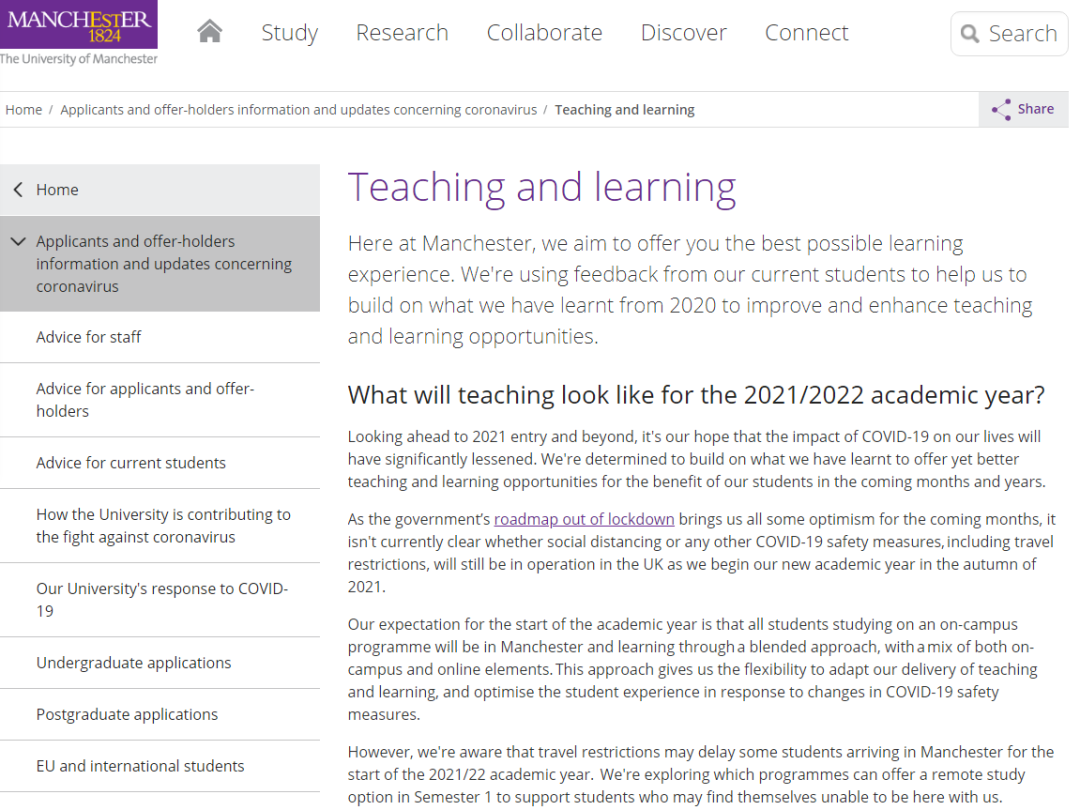Open the Discover menu
The width and height of the screenshot is (1080, 810).
[x=683, y=33]
